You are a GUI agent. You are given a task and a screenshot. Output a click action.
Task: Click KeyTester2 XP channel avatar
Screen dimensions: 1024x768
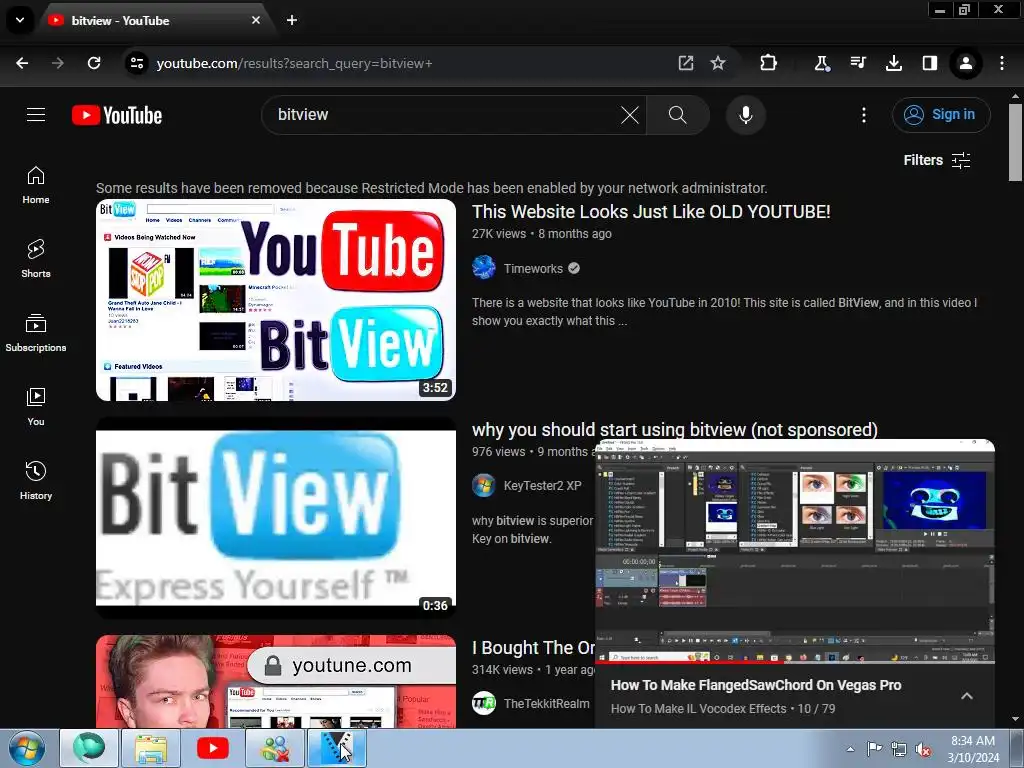click(484, 485)
